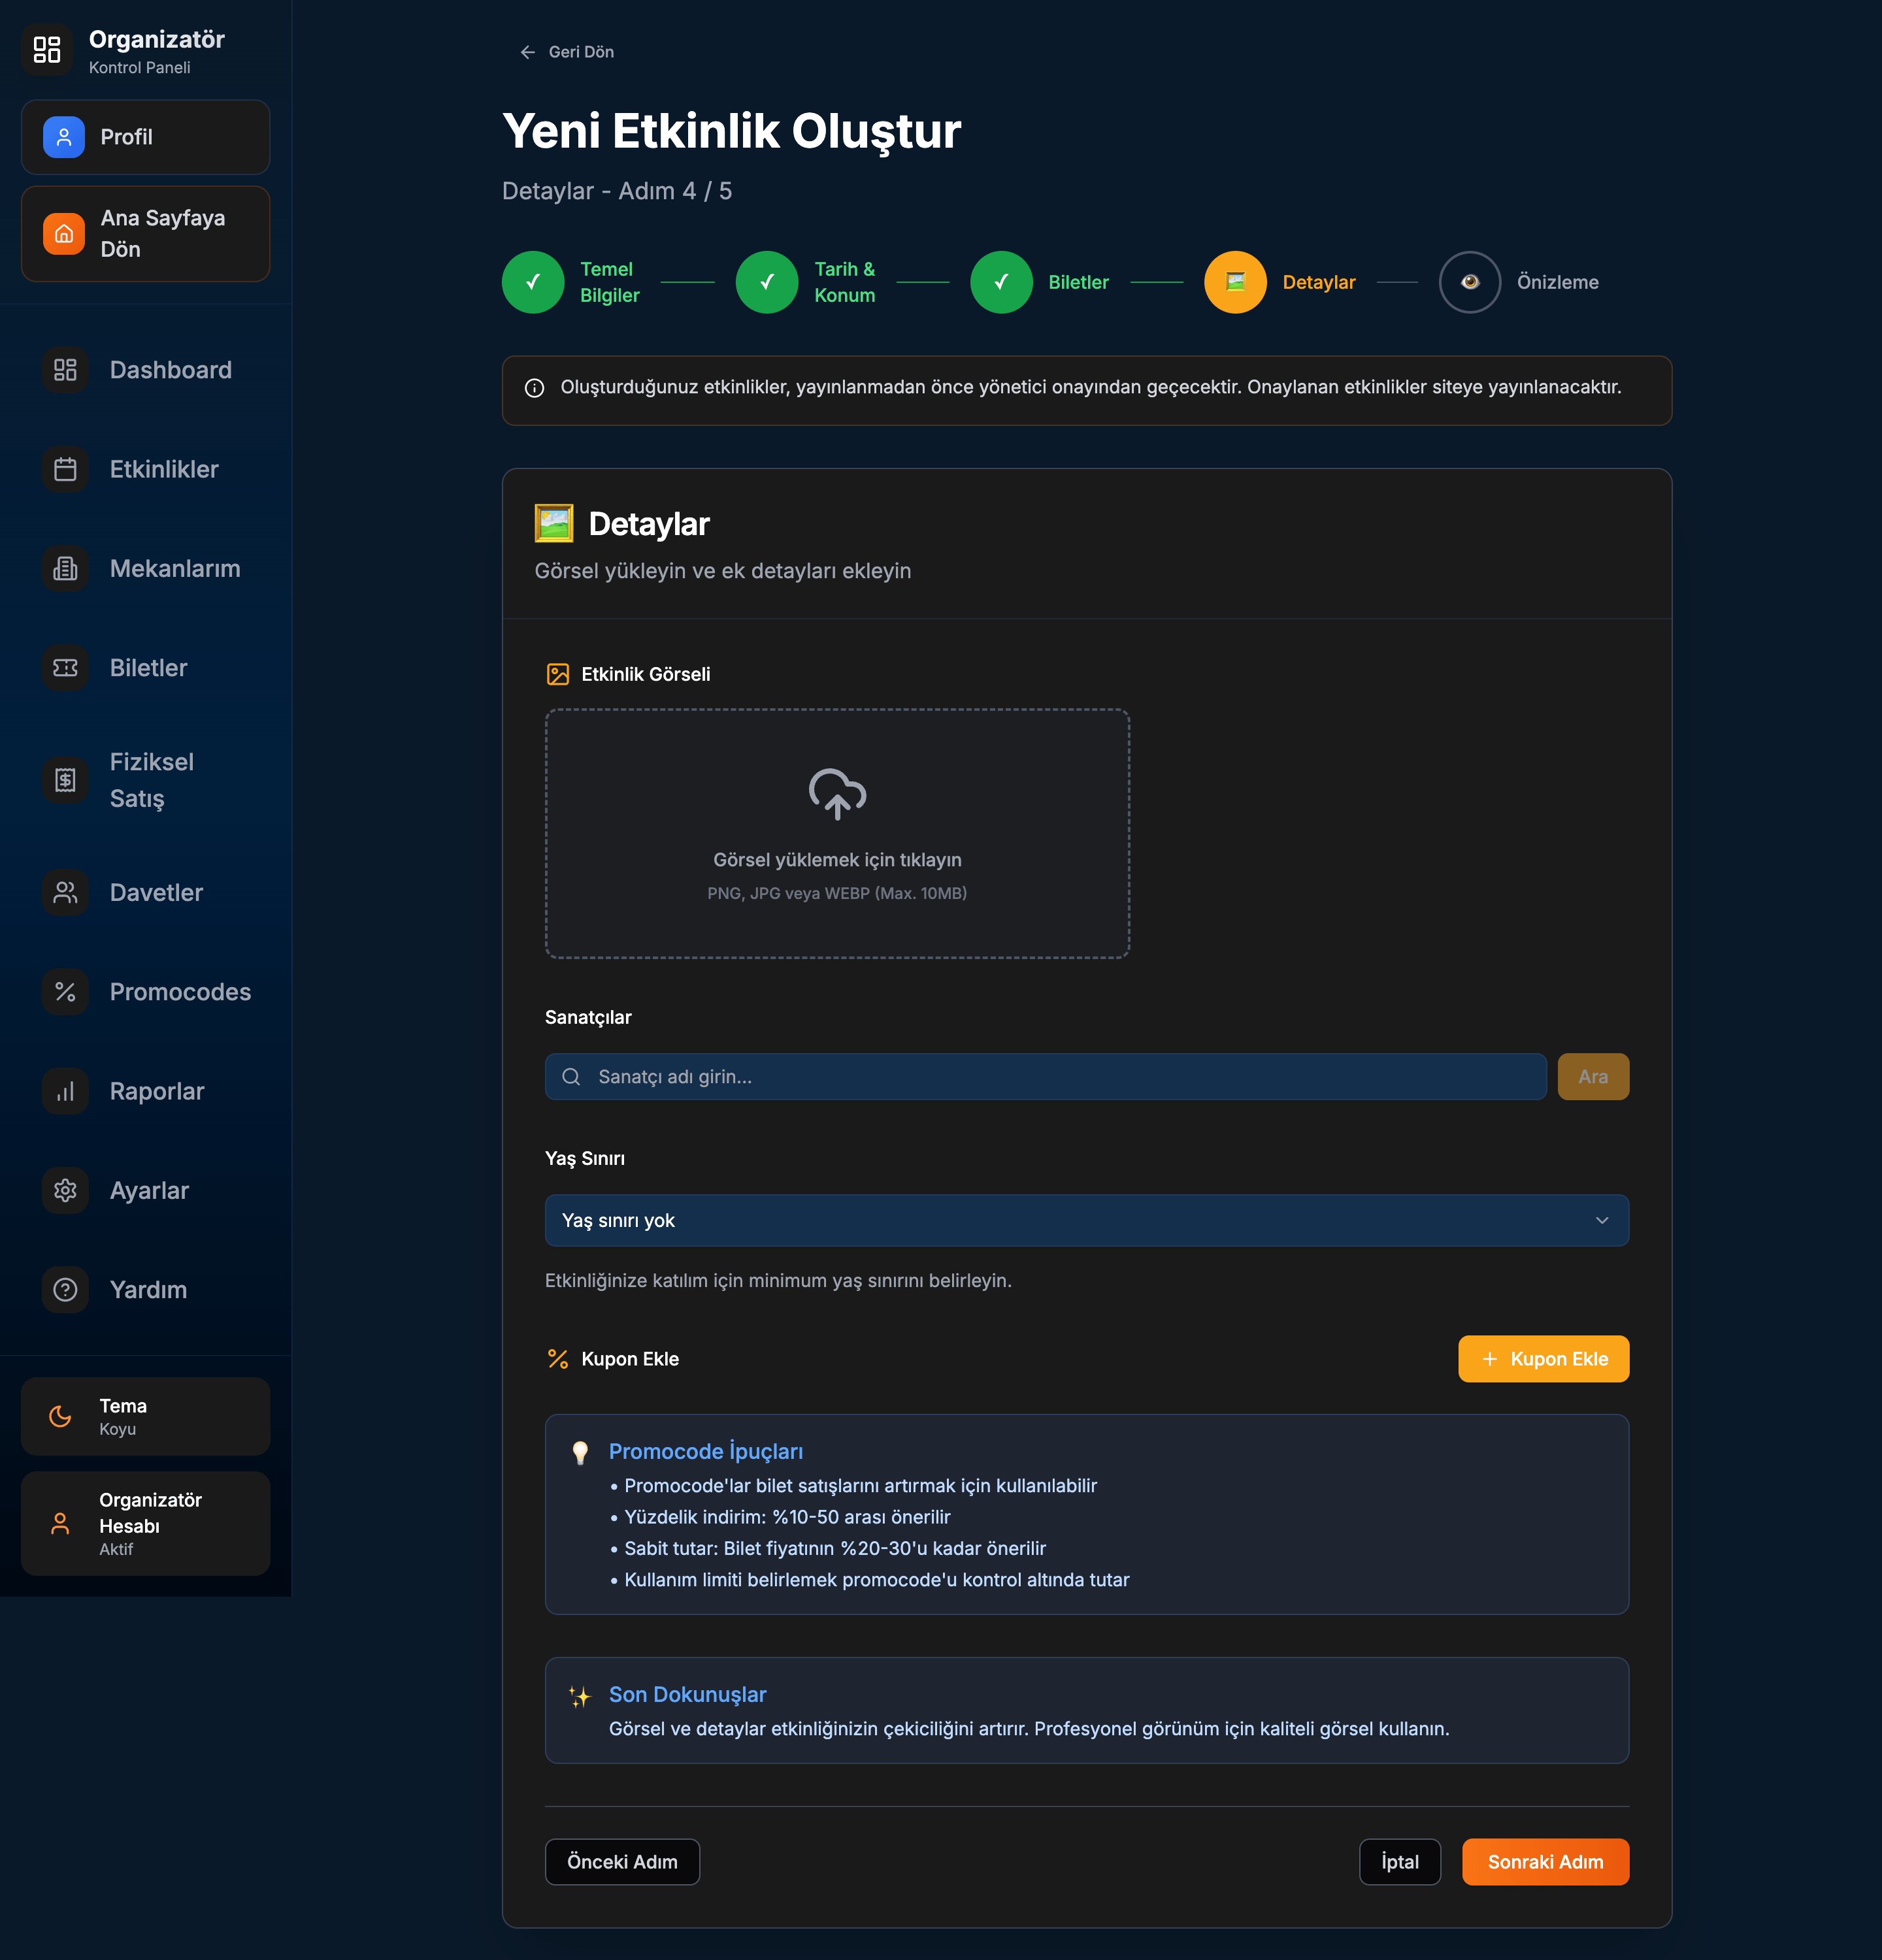Click the Mekanlarım building icon

point(65,568)
